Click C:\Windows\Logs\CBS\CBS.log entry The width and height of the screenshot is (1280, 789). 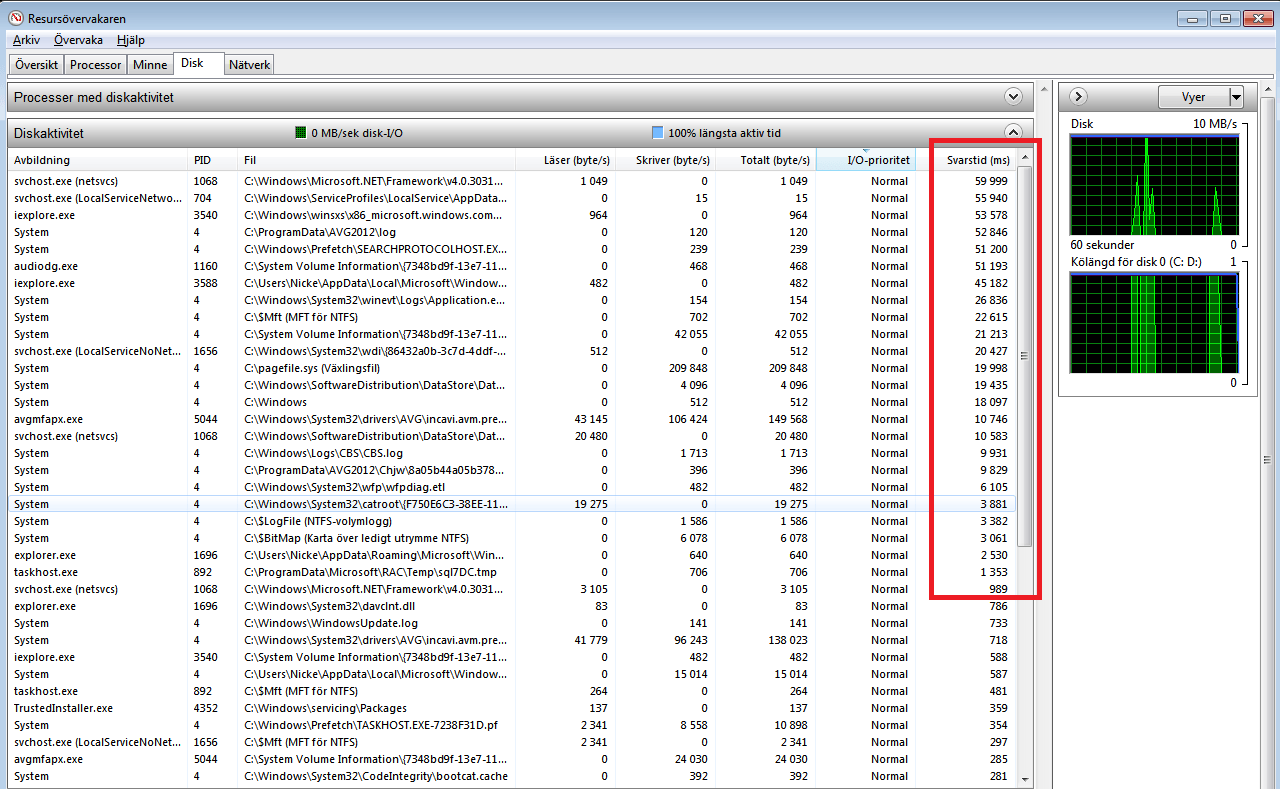(323, 453)
